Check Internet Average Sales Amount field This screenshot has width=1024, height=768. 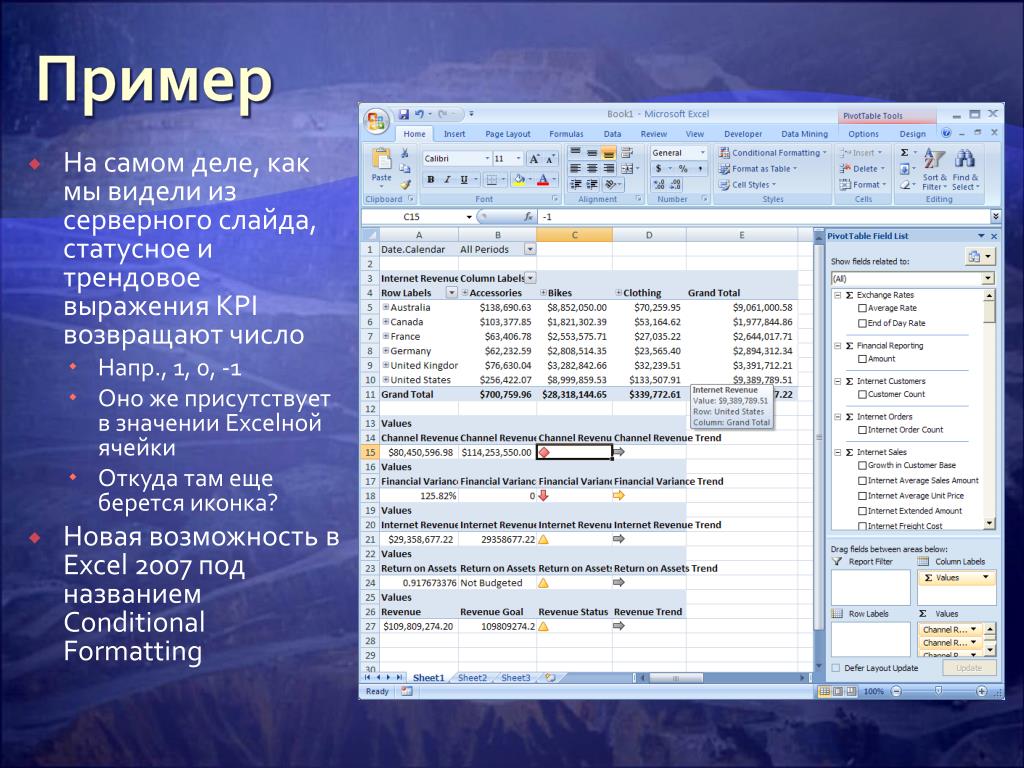pyautogui.click(x=862, y=481)
